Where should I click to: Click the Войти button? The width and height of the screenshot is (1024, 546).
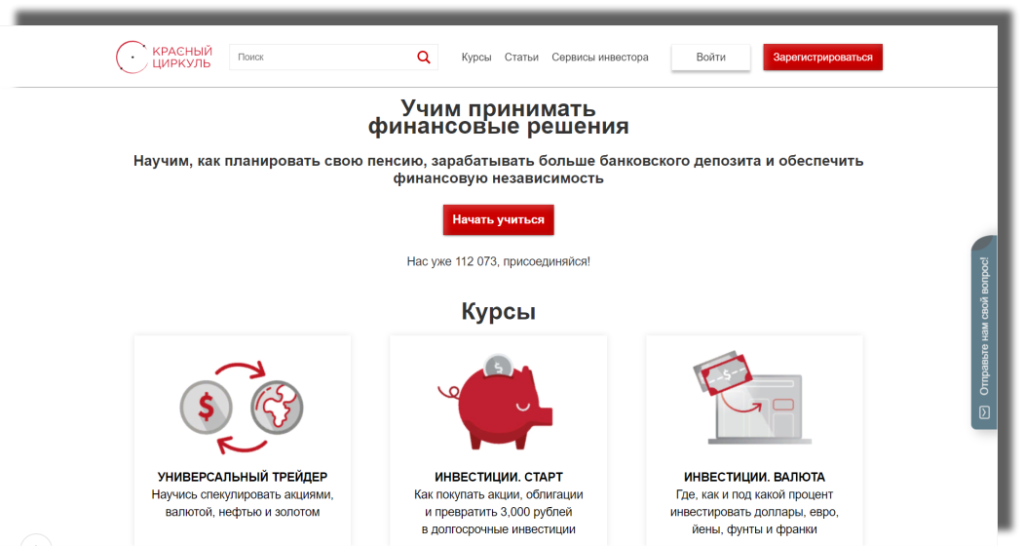[711, 57]
